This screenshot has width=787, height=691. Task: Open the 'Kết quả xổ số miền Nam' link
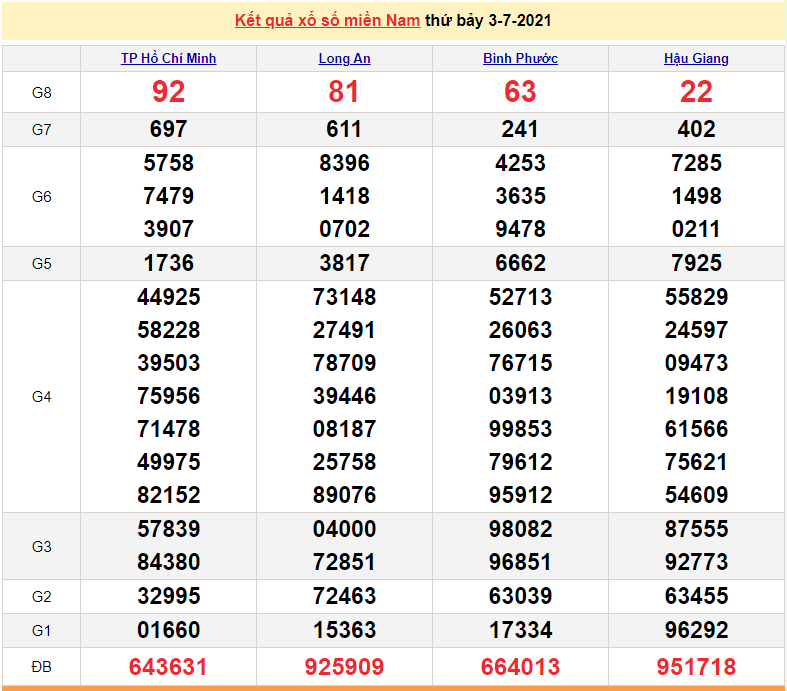pyautogui.click(x=327, y=21)
